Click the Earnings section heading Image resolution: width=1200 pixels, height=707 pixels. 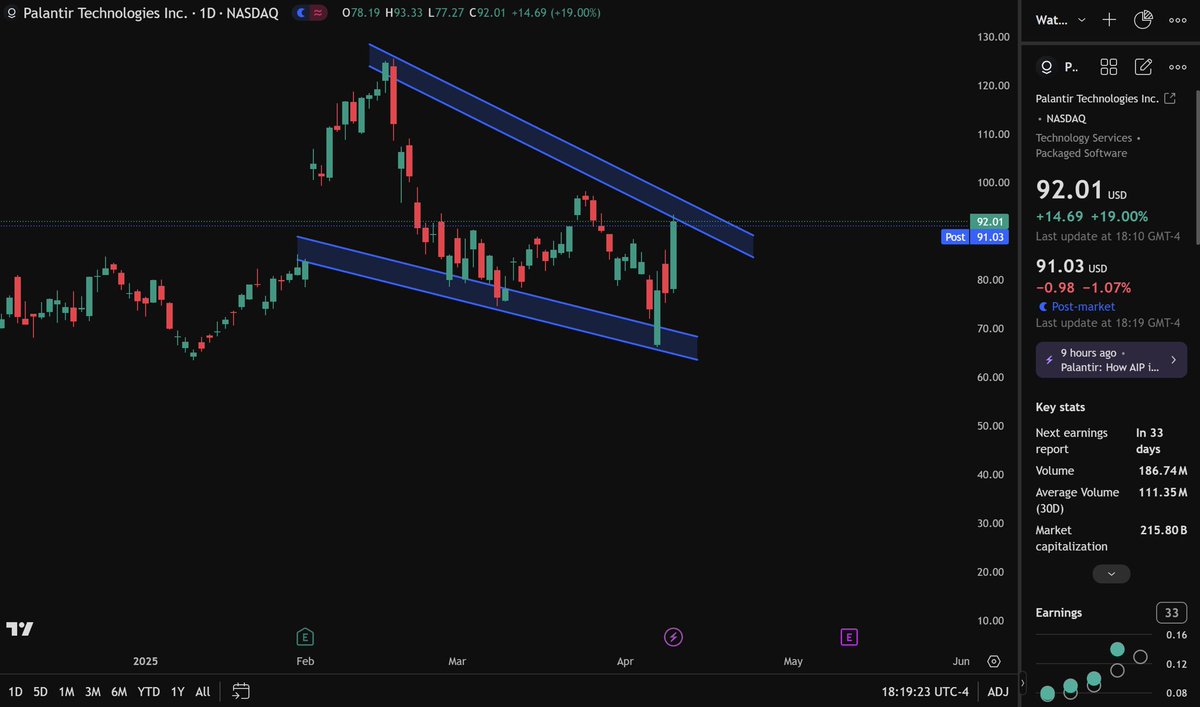[1058, 613]
